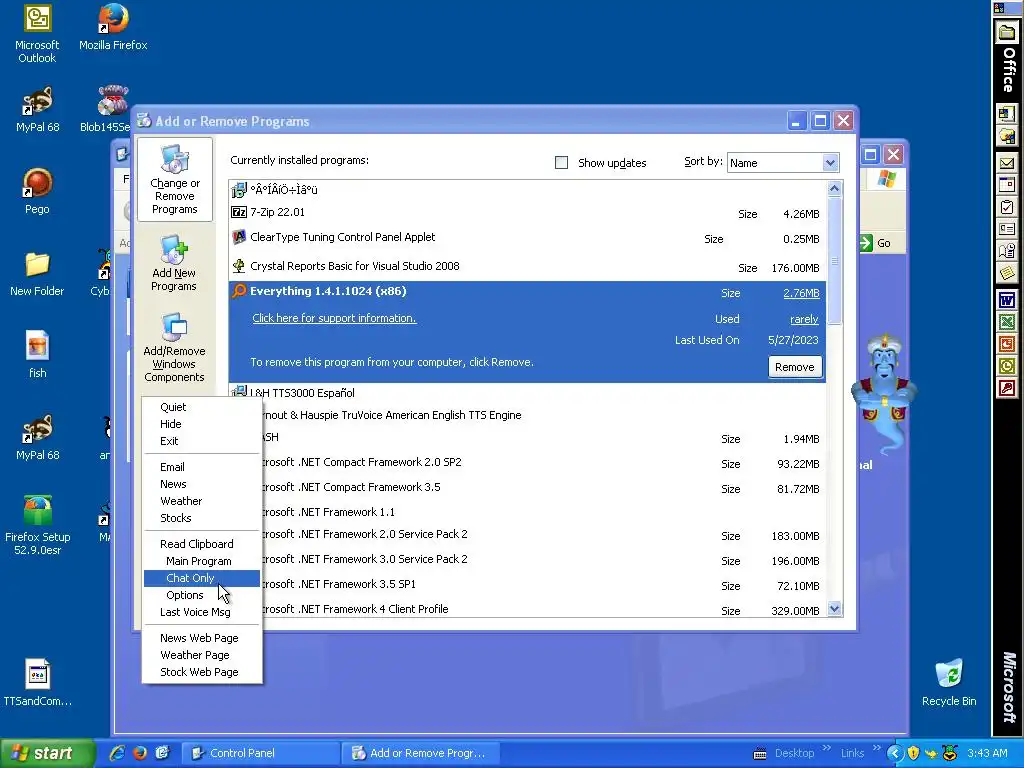Enable the Show updates checkbox
The height and width of the screenshot is (768, 1024).
561,163
